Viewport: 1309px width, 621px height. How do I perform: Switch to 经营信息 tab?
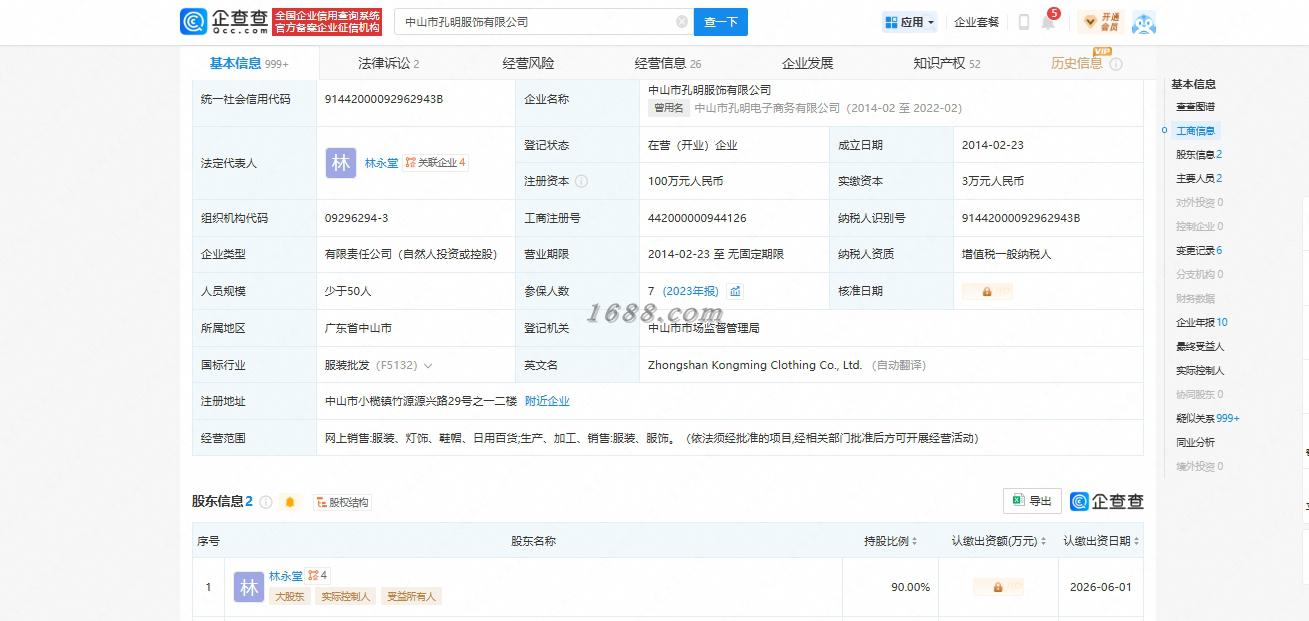tap(668, 63)
